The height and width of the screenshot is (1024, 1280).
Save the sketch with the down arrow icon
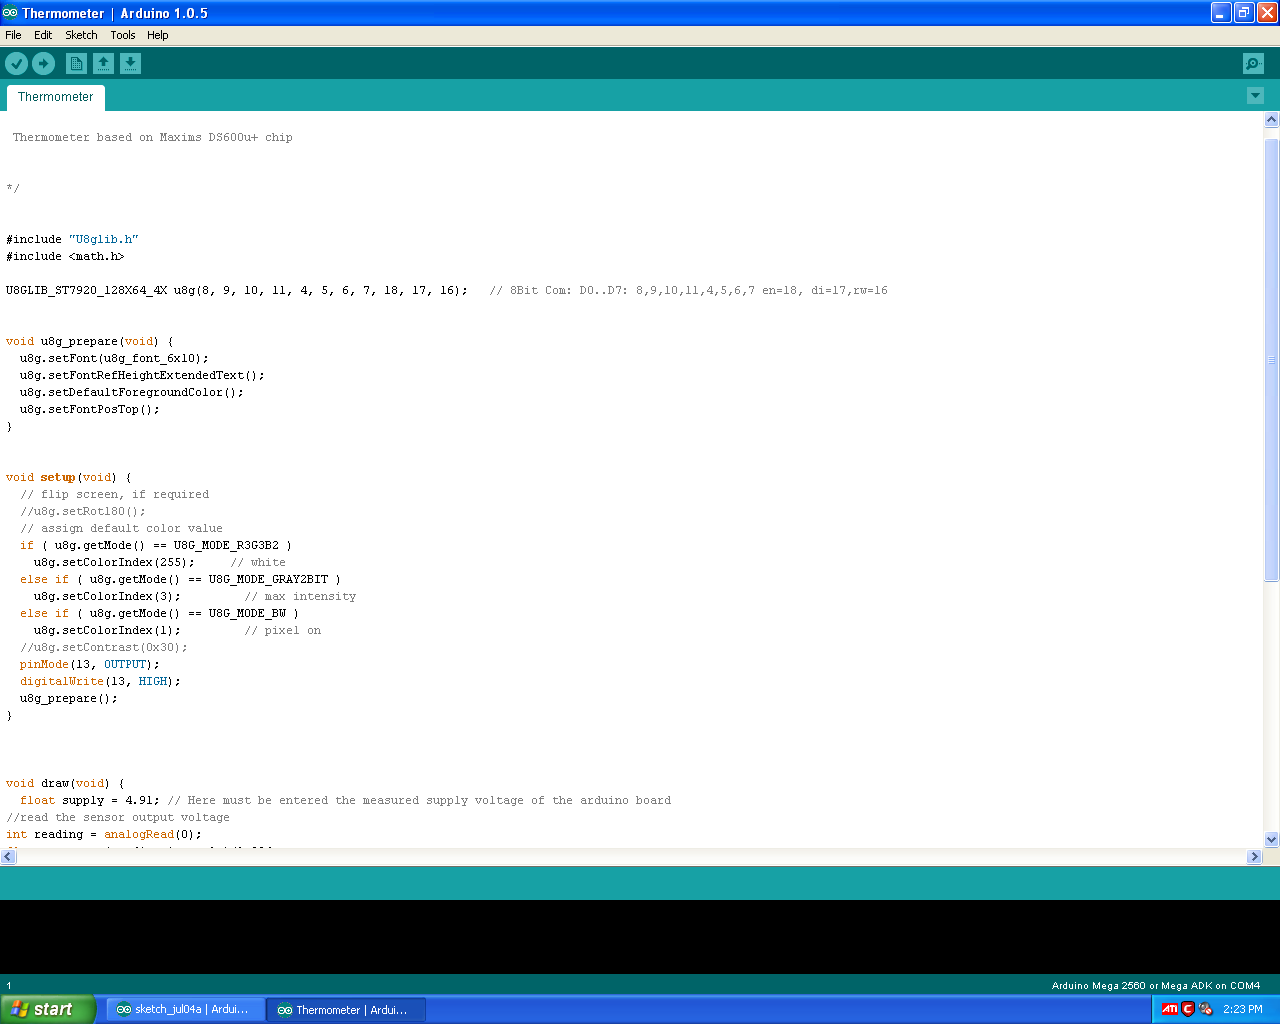pyautogui.click(x=130, y=64)
